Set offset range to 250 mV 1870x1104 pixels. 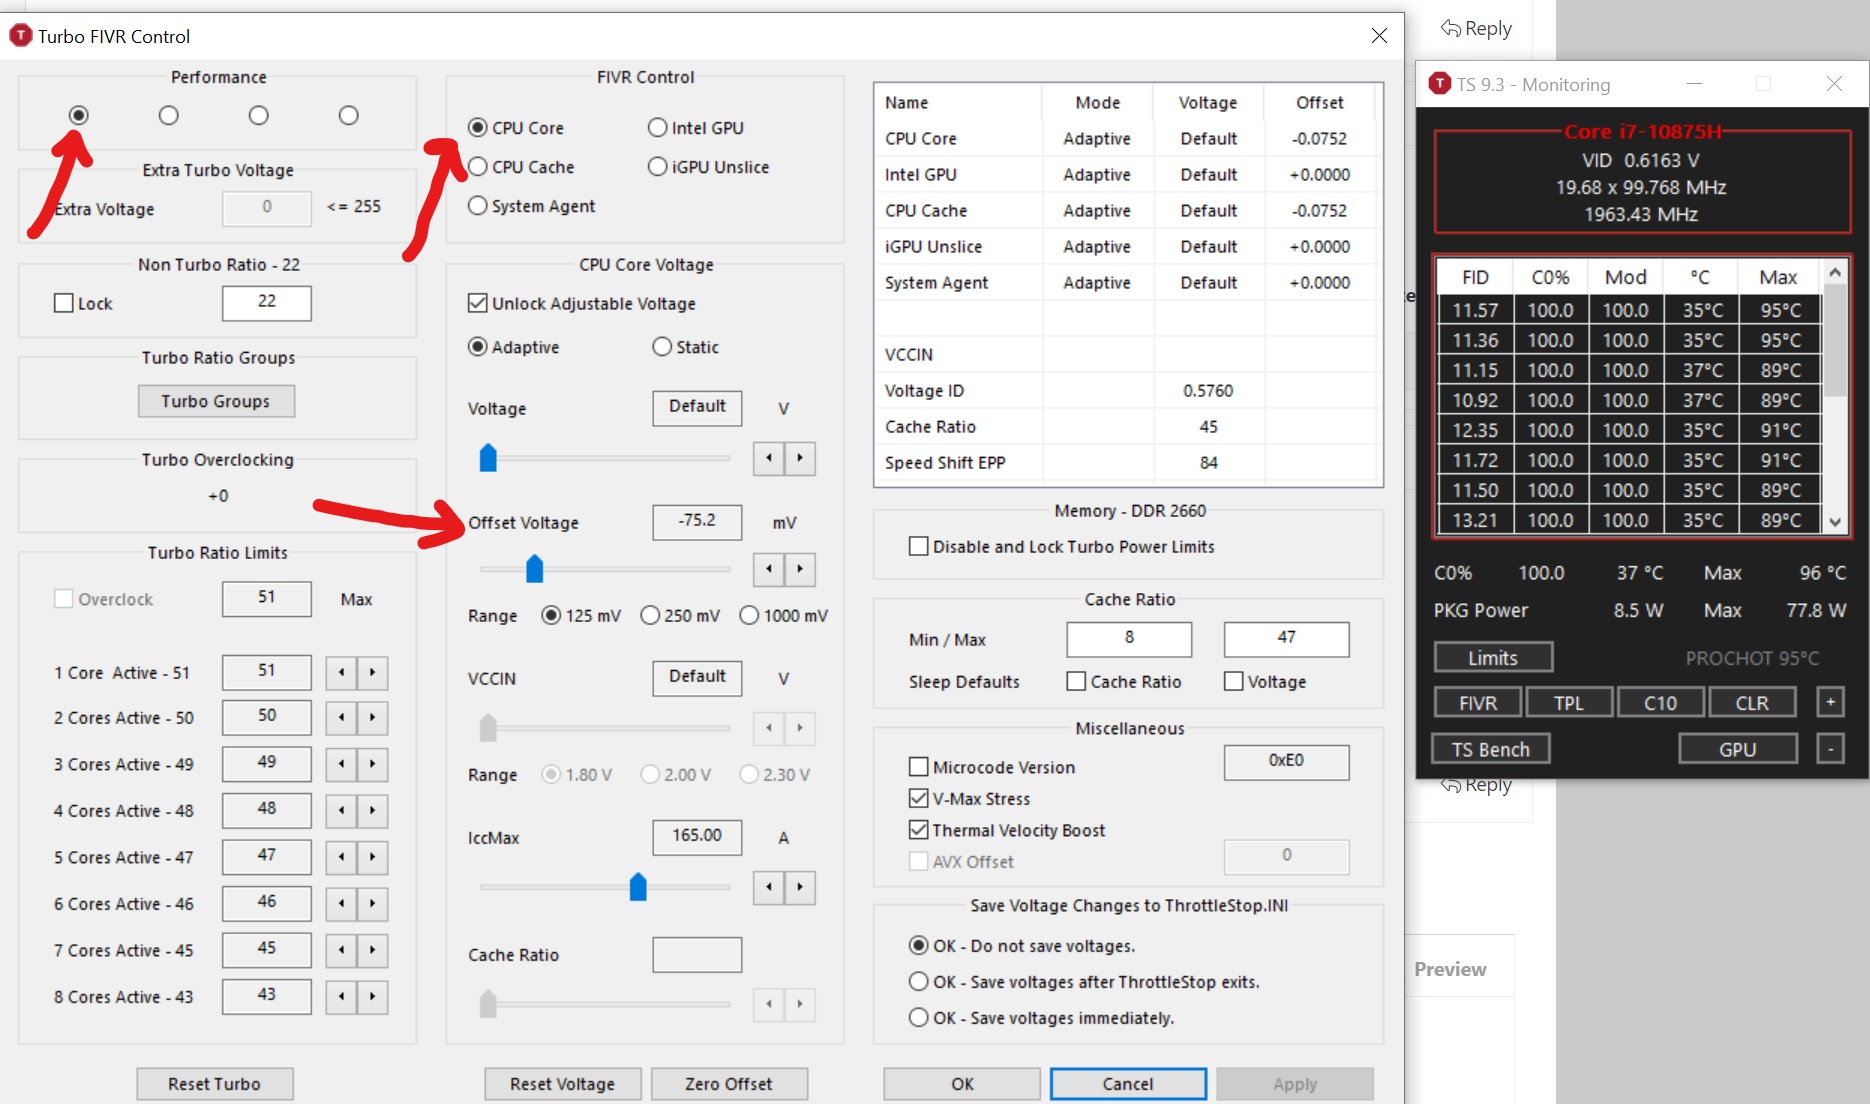pos(680,616)
